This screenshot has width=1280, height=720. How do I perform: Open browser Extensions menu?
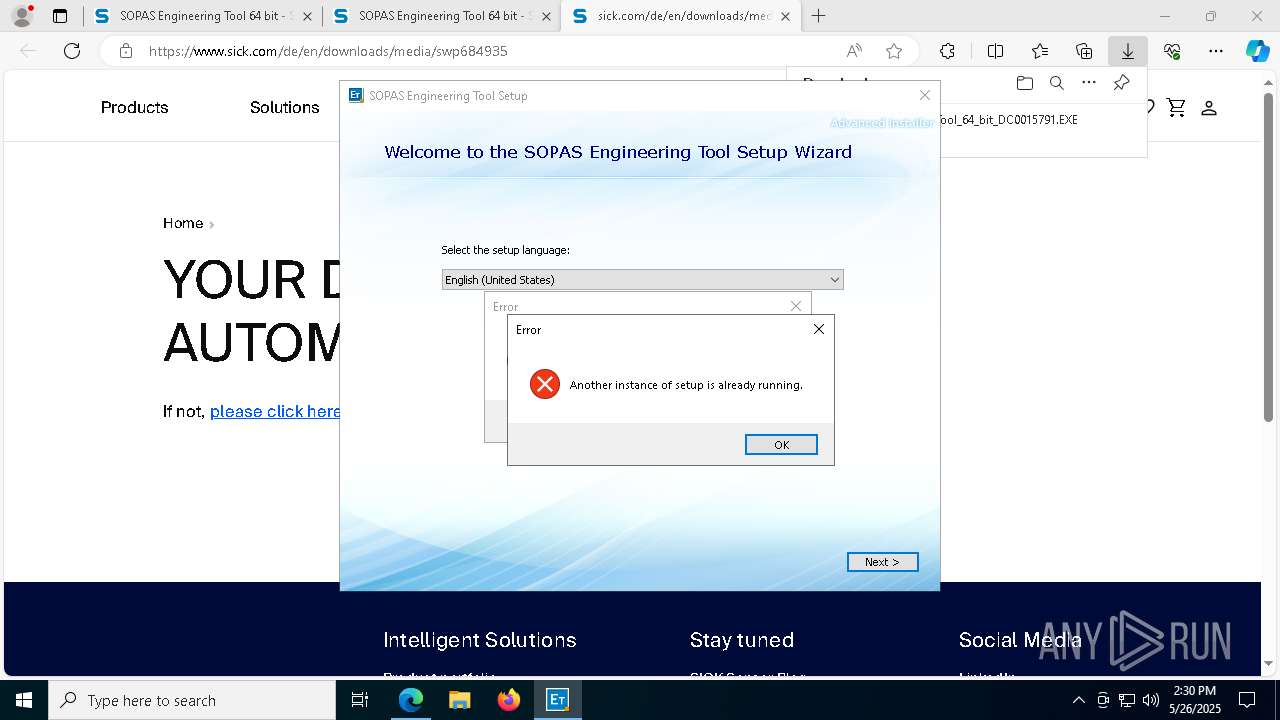(947, 51)
